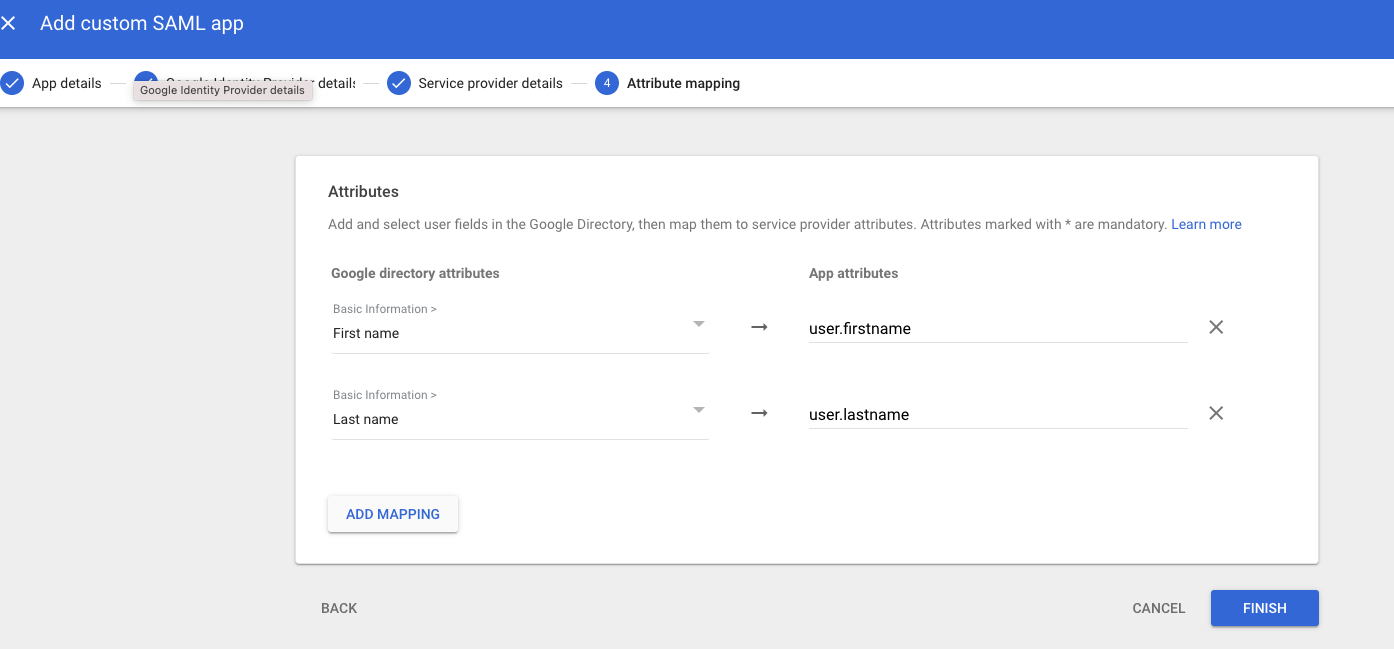1394x649 pixels.
Task: Open the Learn more link
Action: 1206,224
